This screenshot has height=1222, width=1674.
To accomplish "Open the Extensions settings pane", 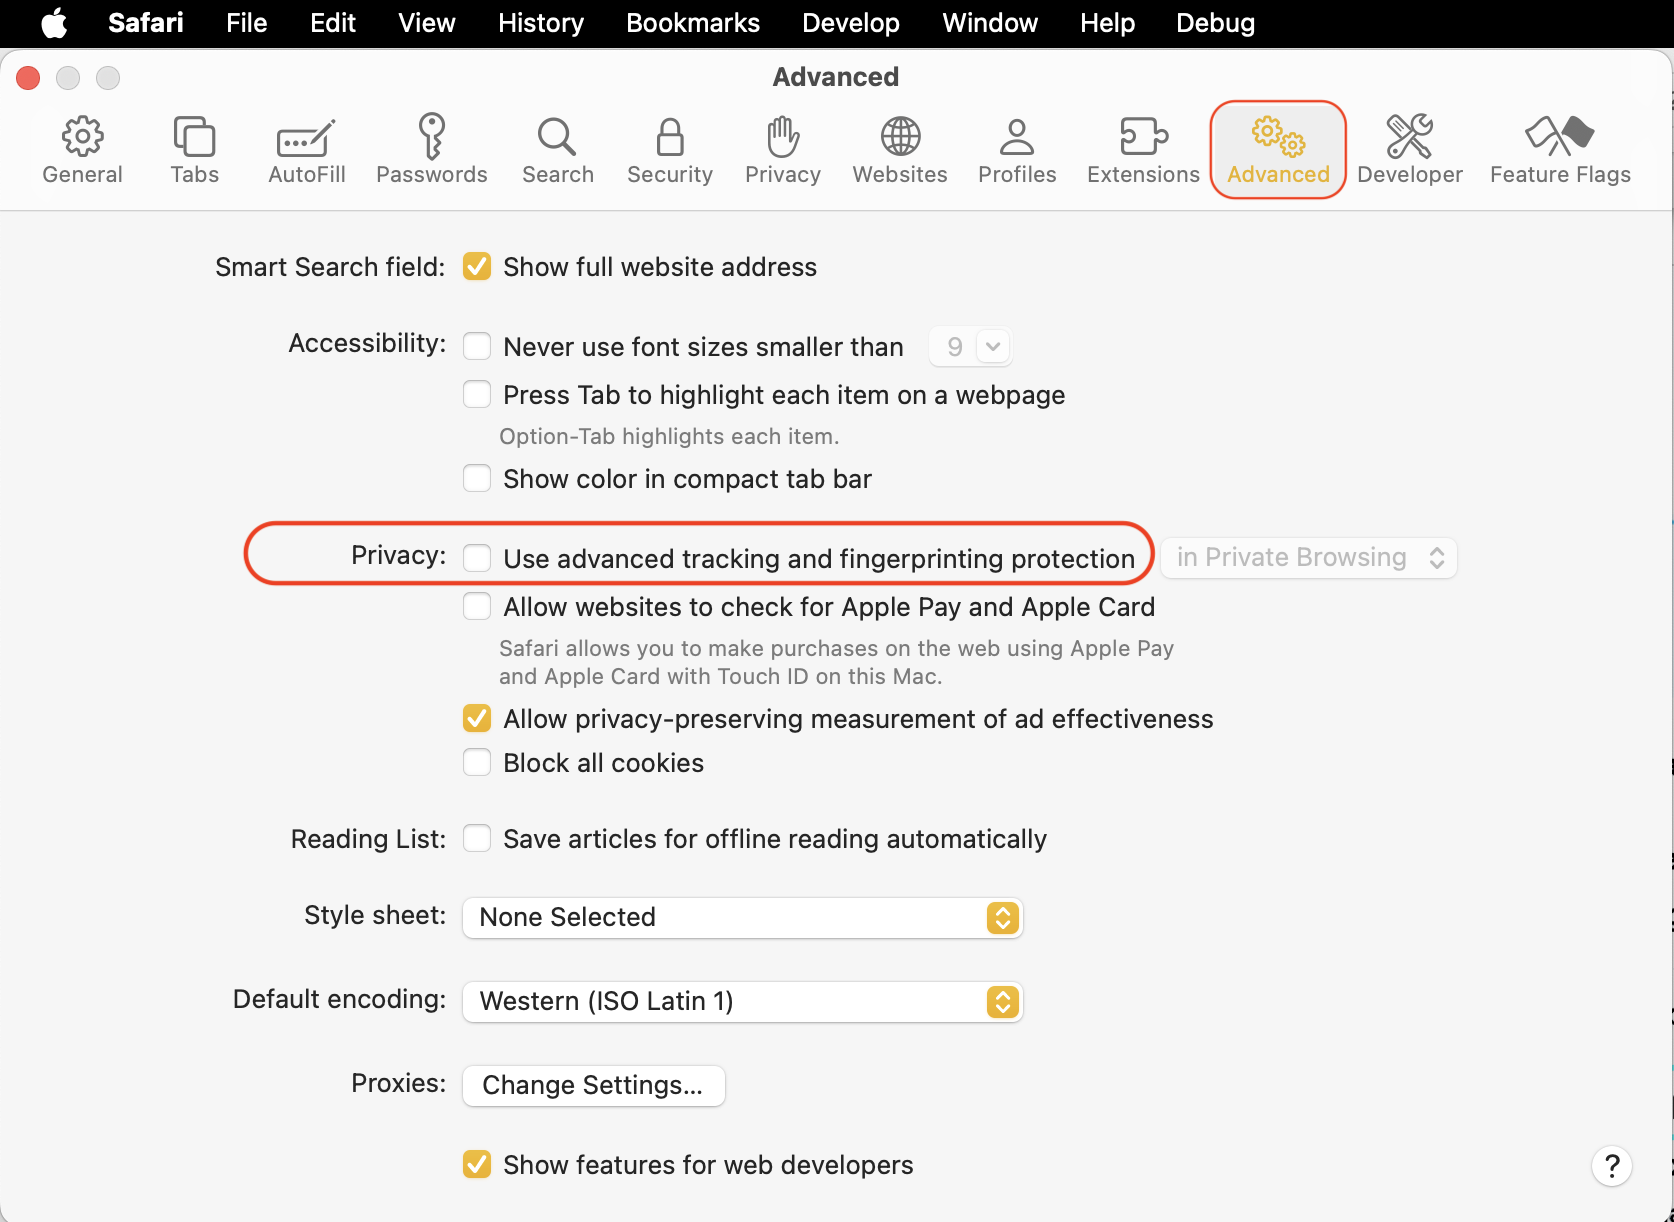I will point(1143,151).
